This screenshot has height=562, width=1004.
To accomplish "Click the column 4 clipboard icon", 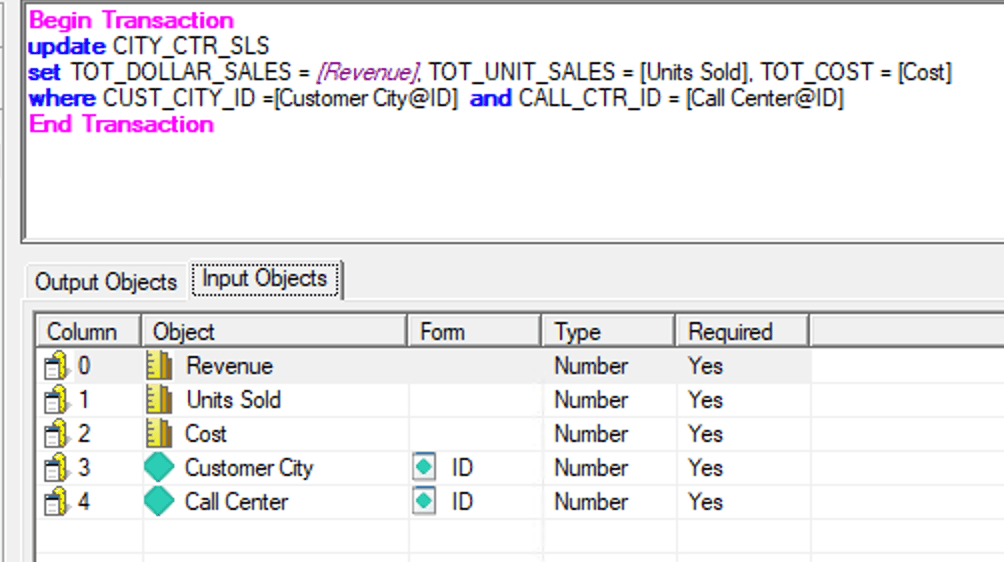I will [56, 502].
